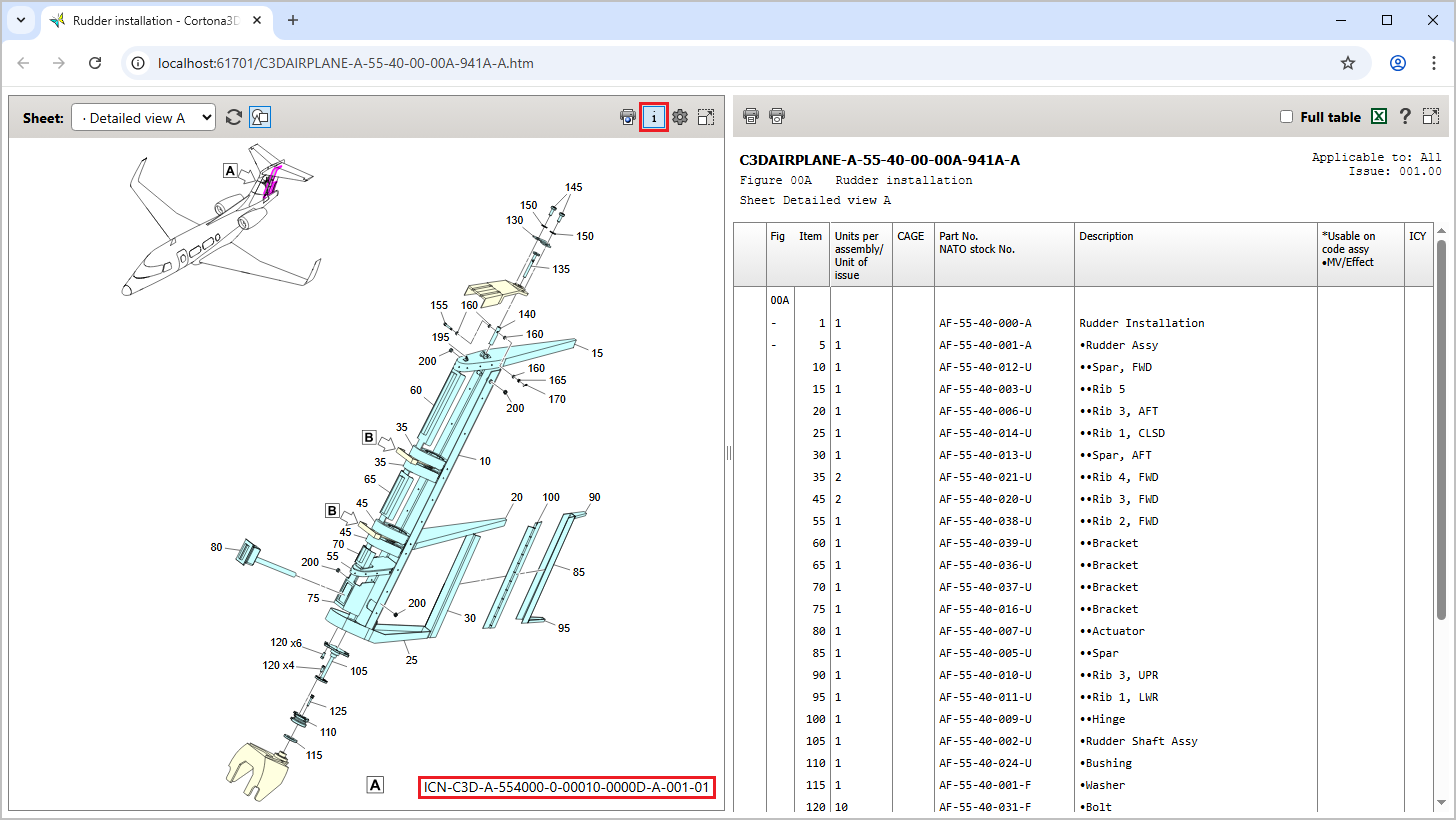
Task: Expand the illustration to full screen
Action: [x=707, y=116]
